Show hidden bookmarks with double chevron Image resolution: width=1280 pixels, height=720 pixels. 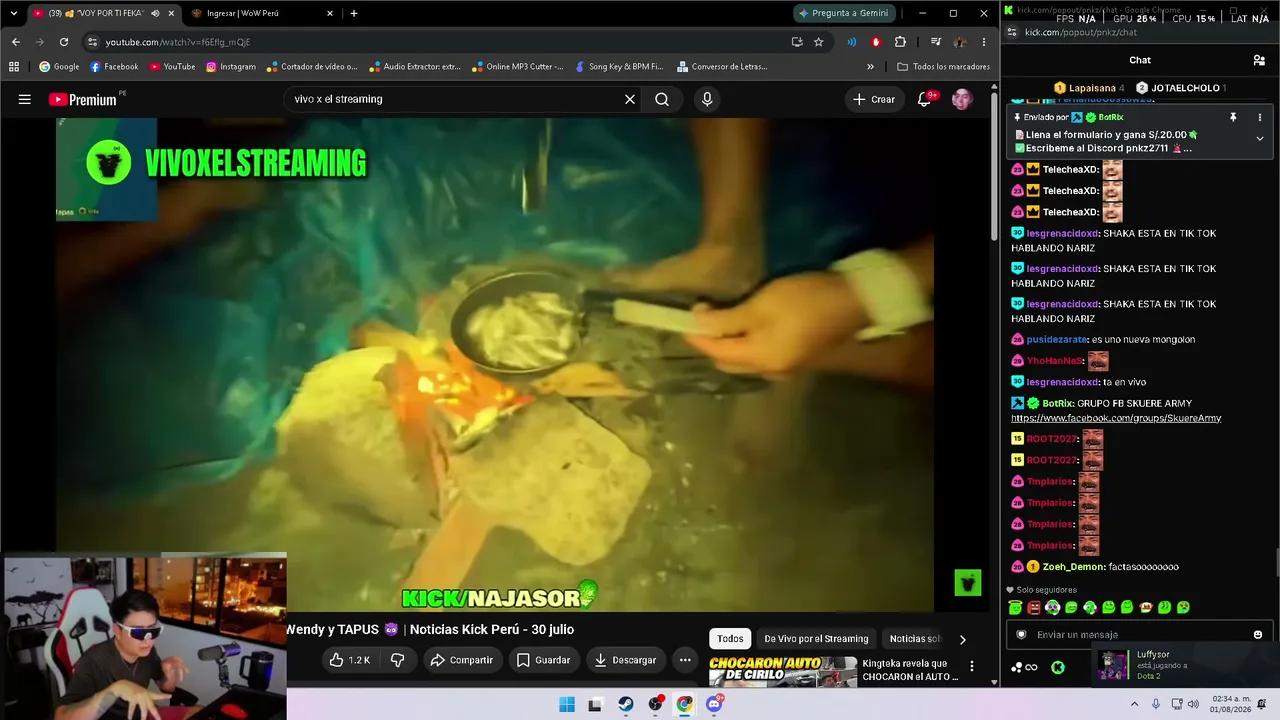click(870, 67)
